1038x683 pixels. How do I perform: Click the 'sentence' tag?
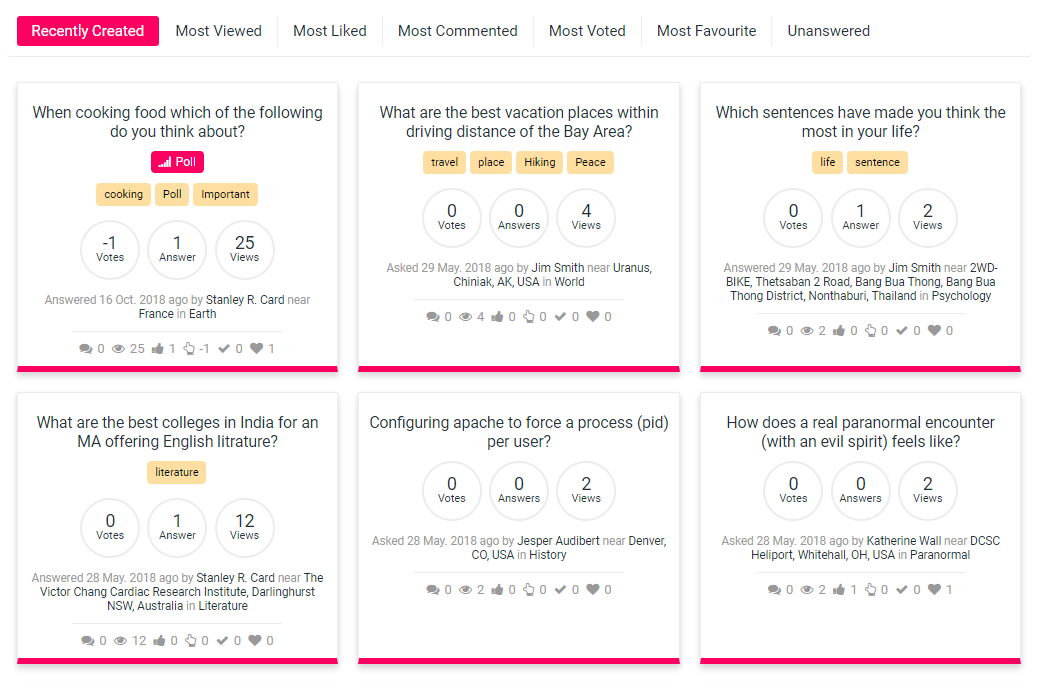(877, 162)
